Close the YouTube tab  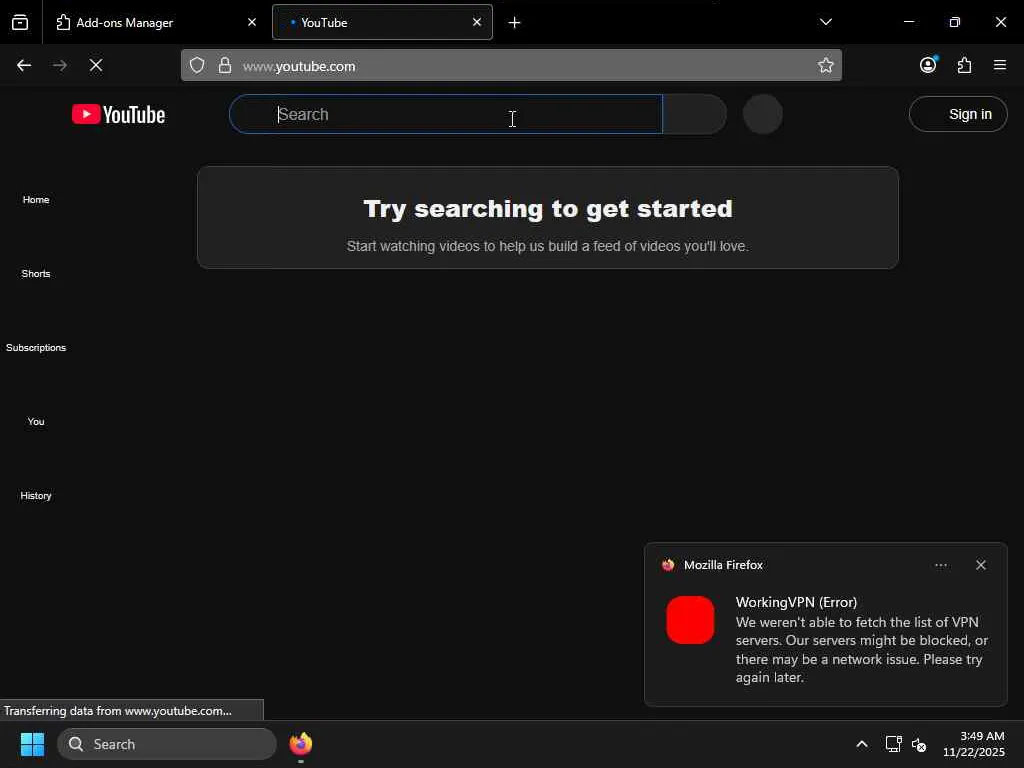click(477, 22)
